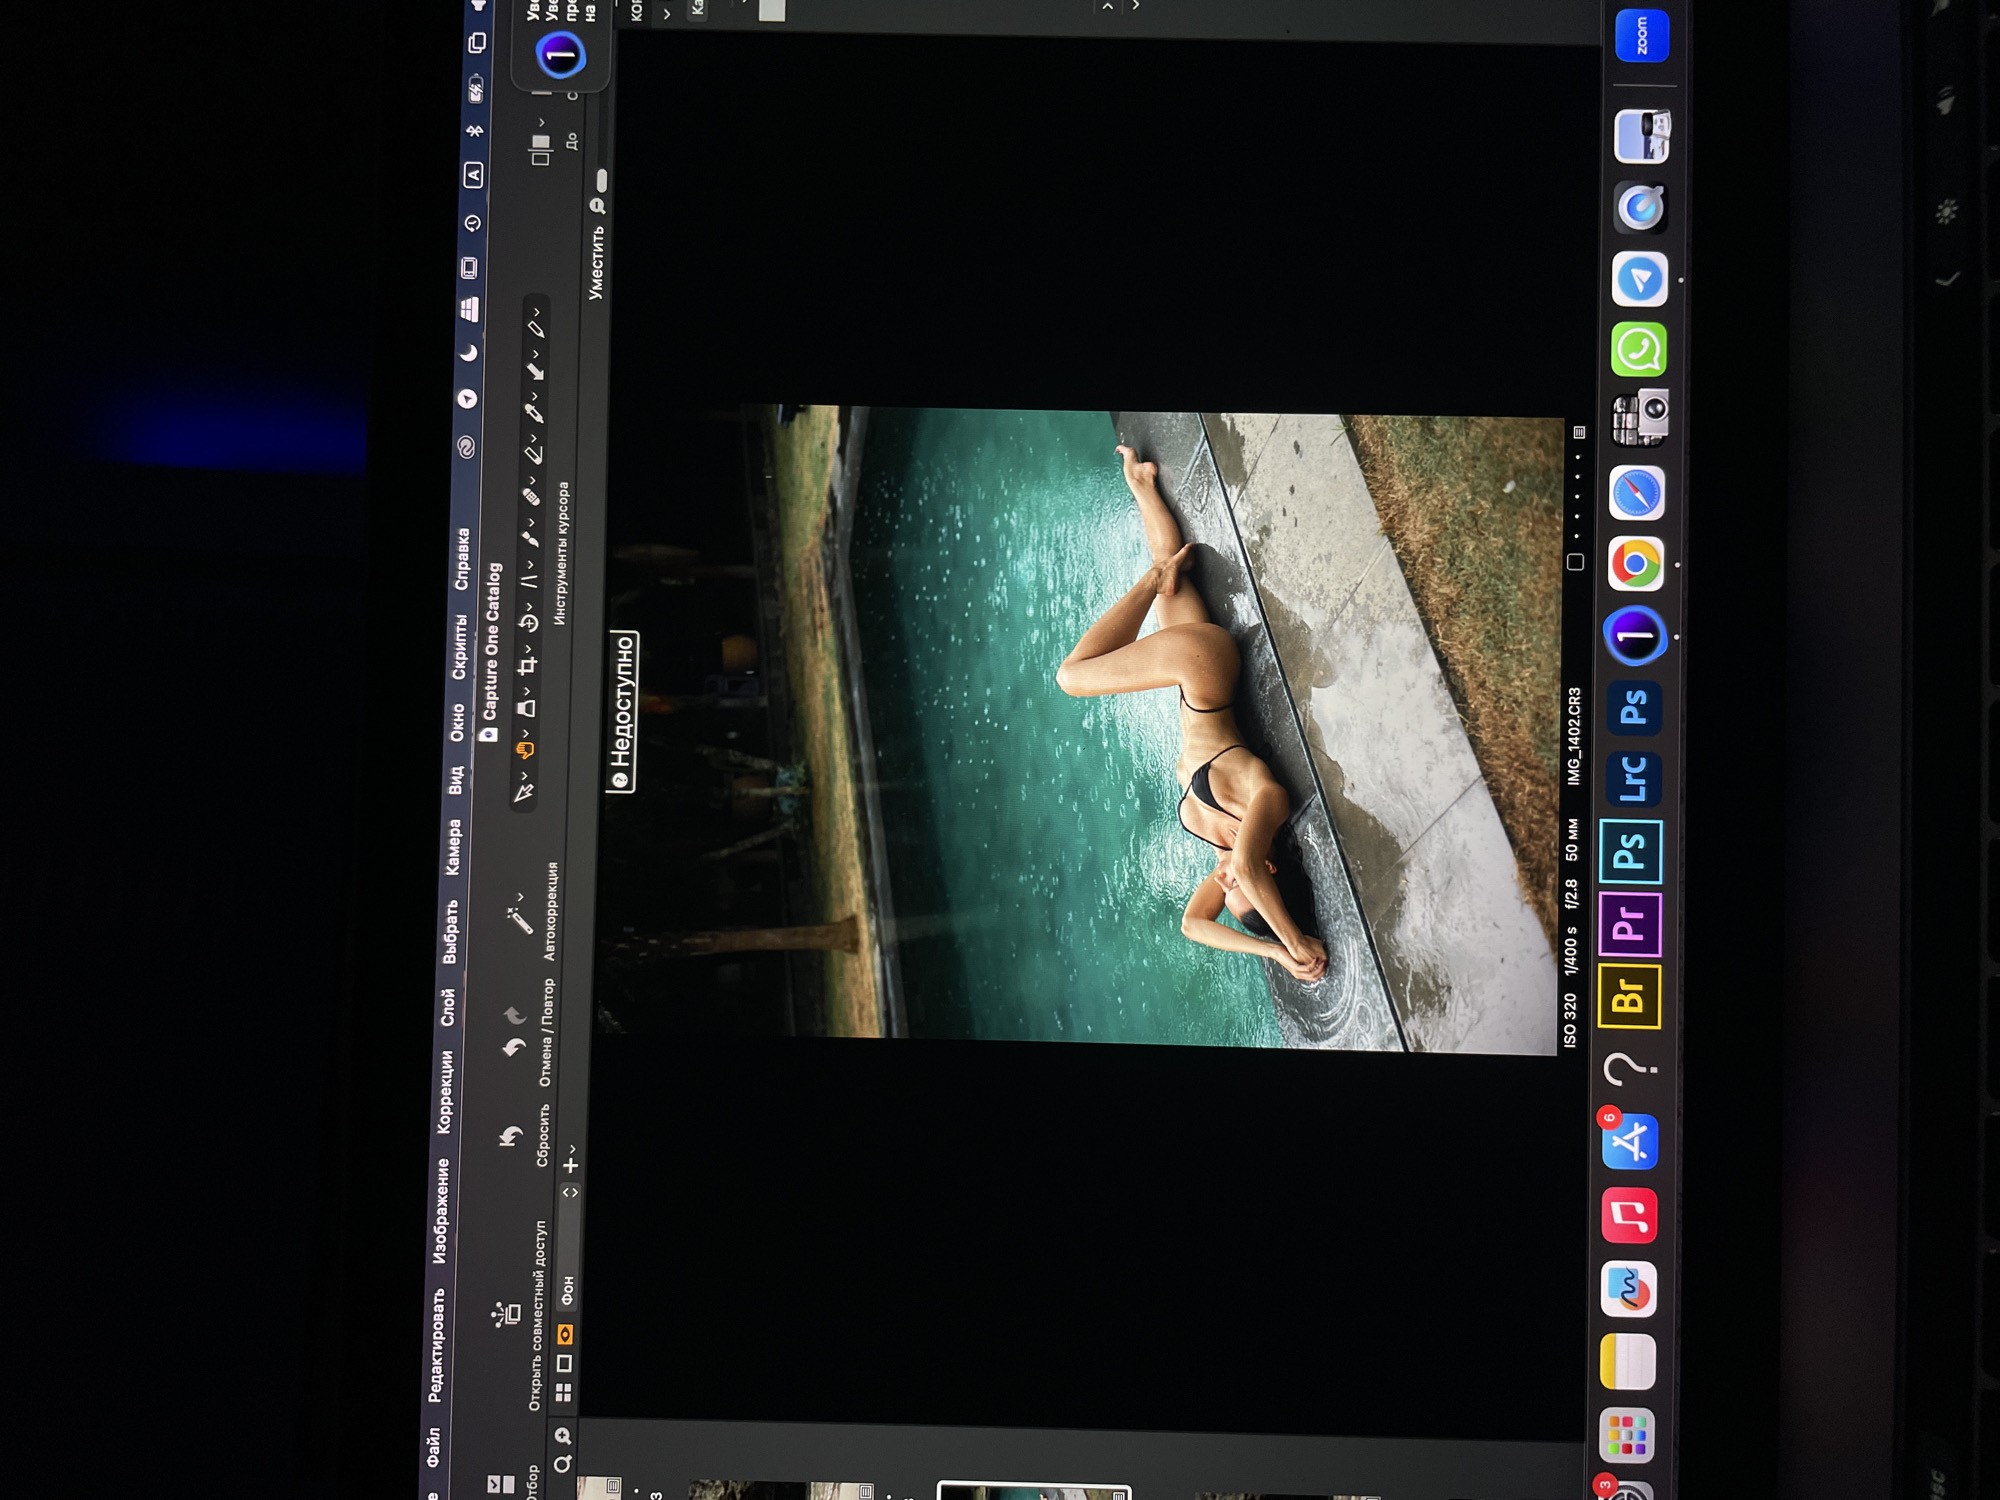
Task: Click Автокоррекция label
Action: coord(551,912)
